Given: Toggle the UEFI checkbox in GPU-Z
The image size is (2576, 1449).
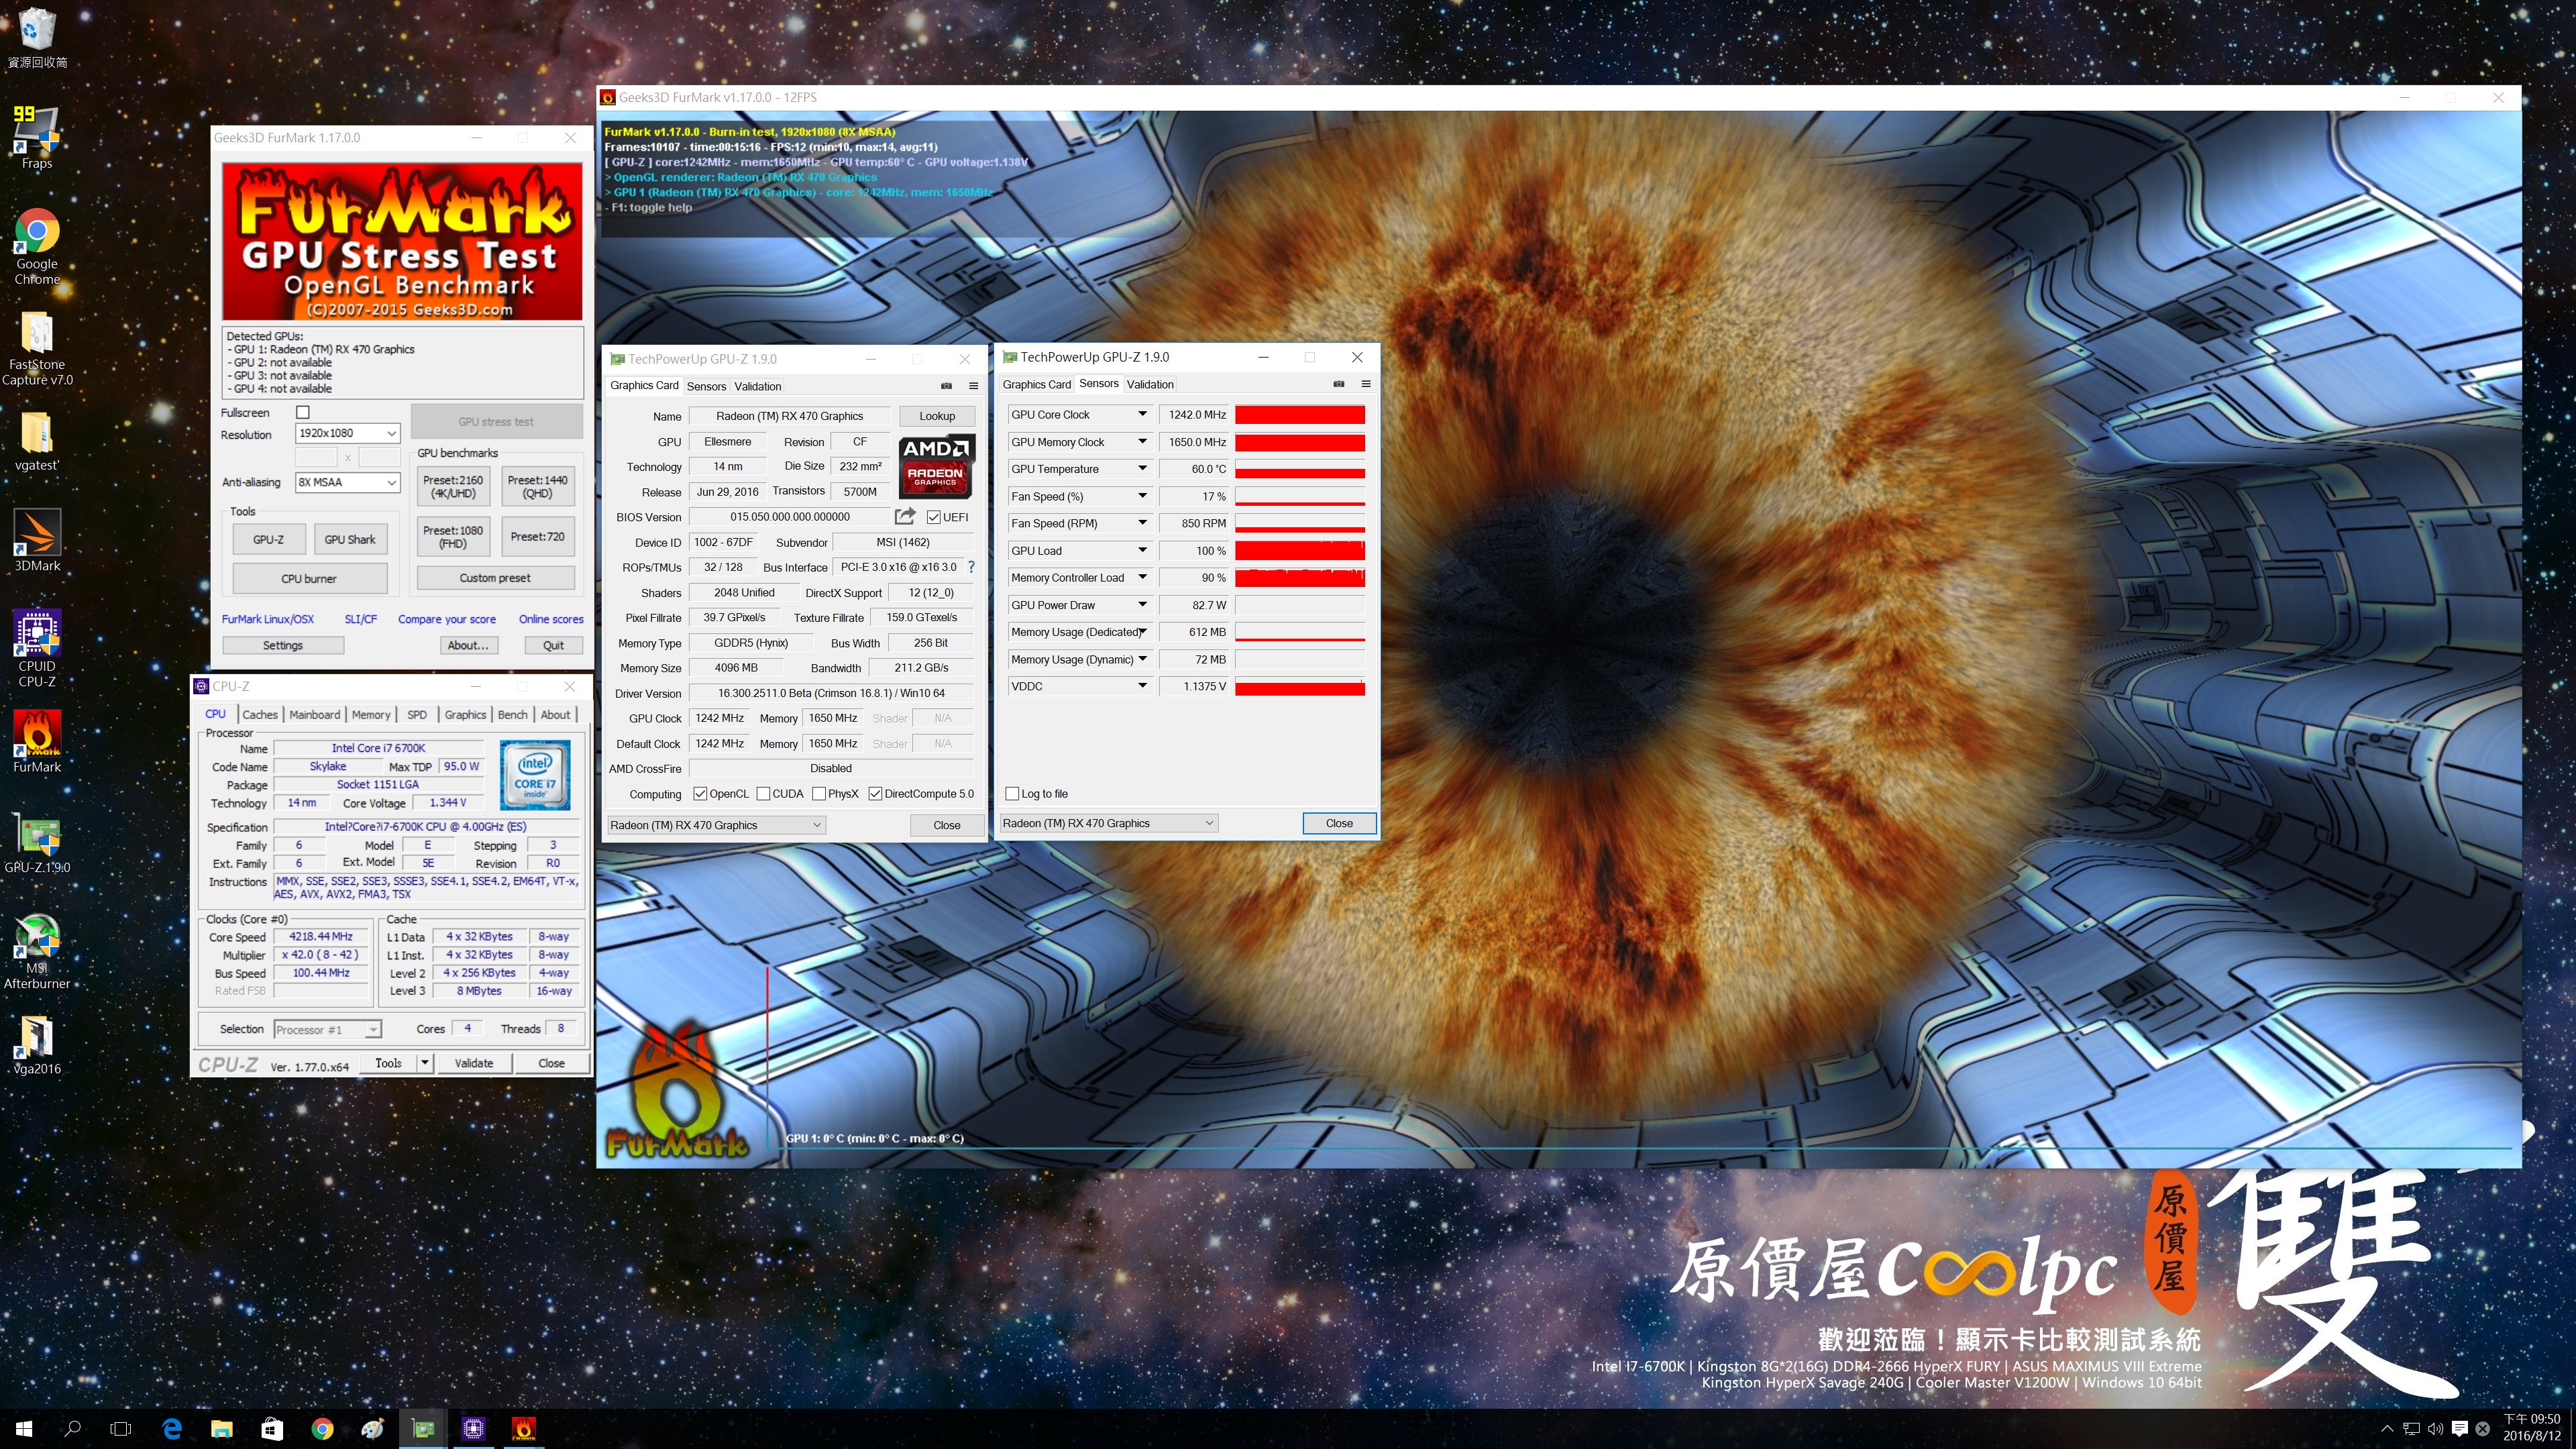Looking at the screenshot, I should coord(933,517).
